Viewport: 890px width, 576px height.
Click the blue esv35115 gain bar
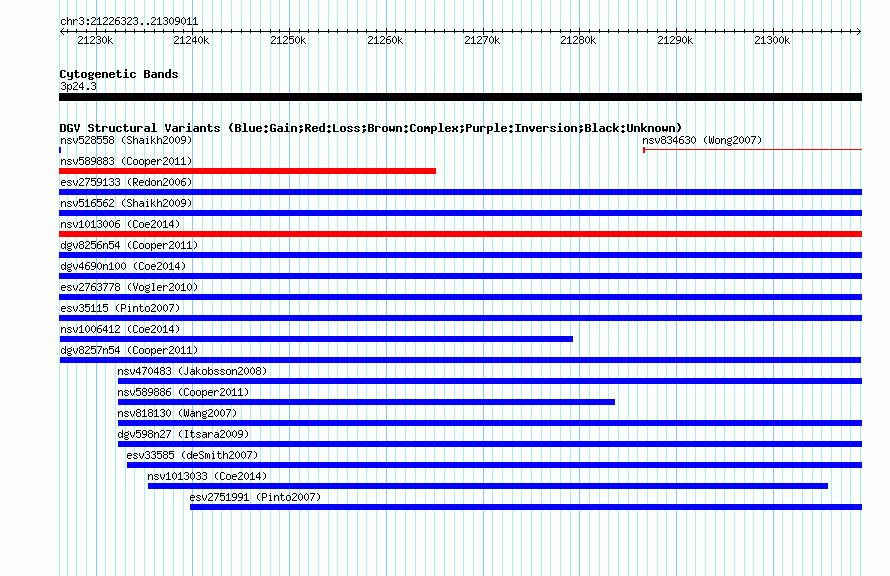click(x=460, y=318)
